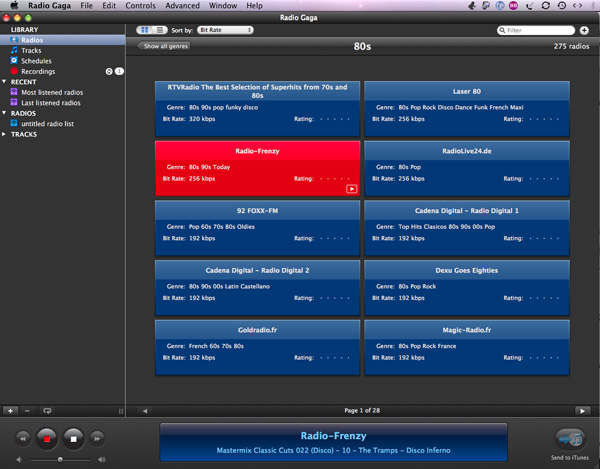Image resolution: width=600 pixels, height=469 pixels.
Task: Go to previous page of radios
Action: [145, 411]
